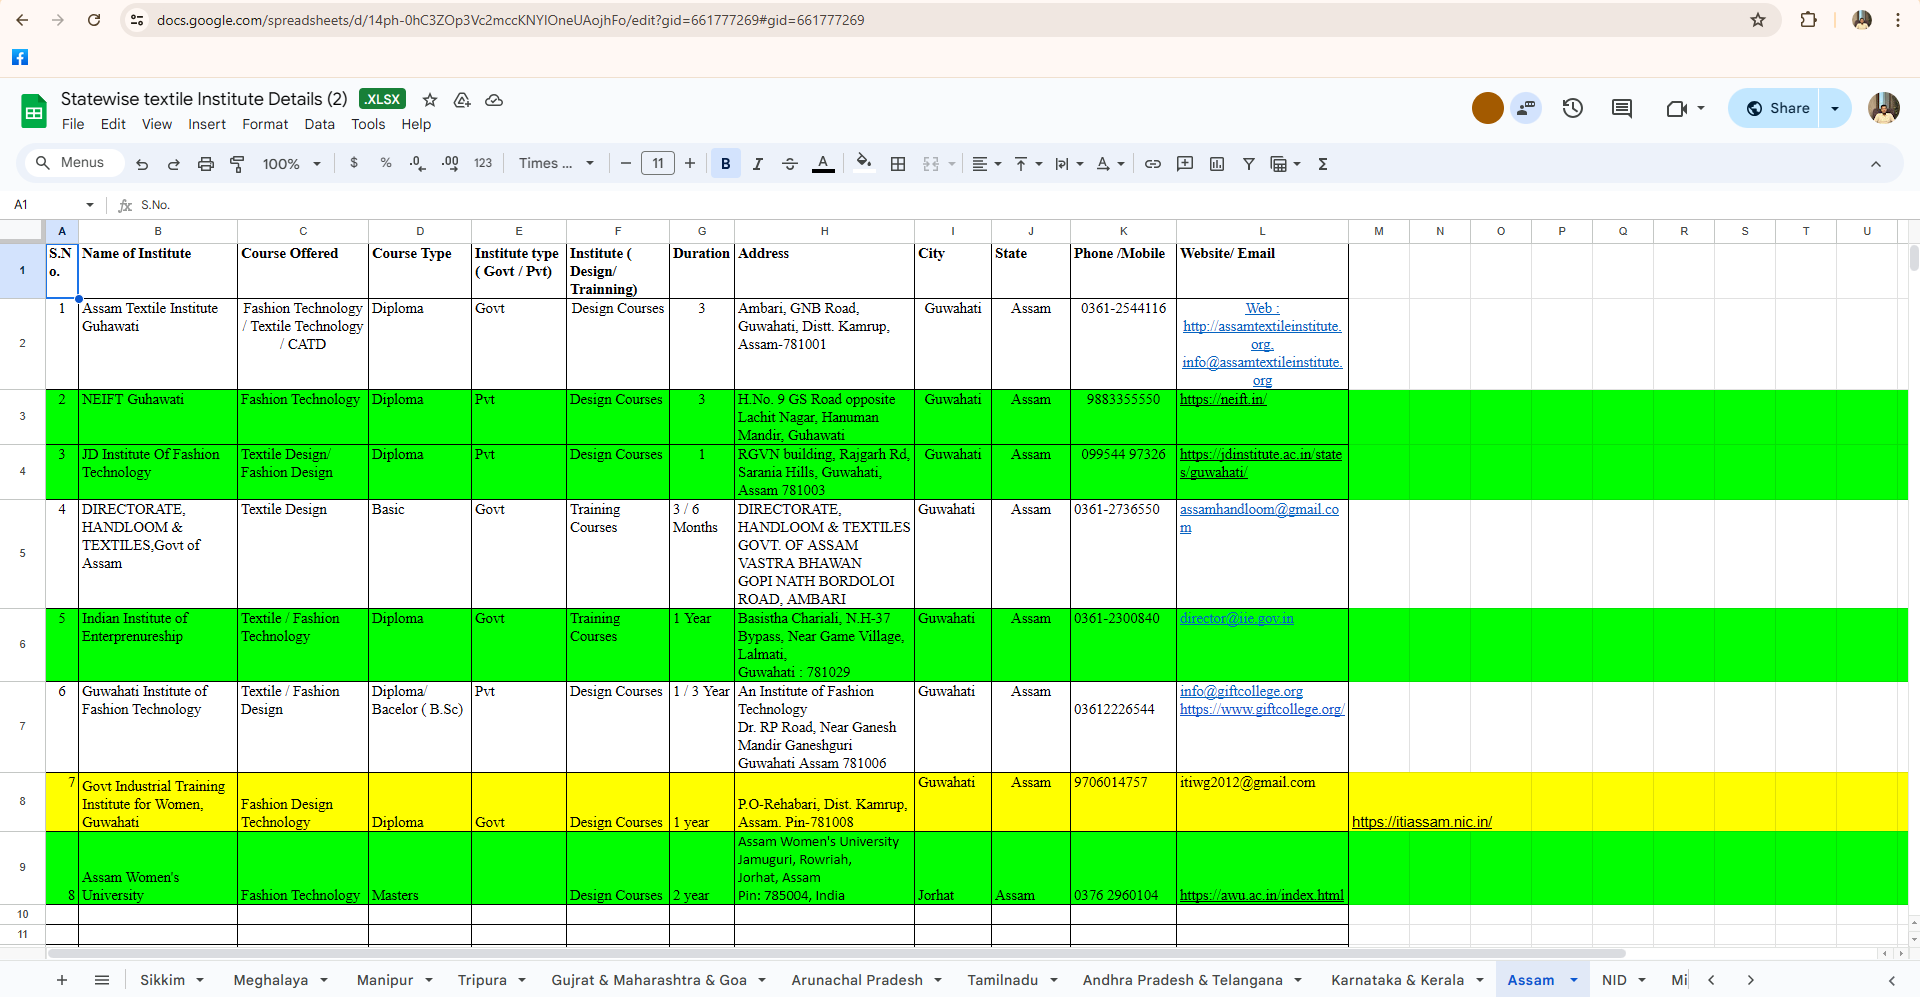Open the font family Times dropdown
1920x997 pixels.
coord(556,163)
